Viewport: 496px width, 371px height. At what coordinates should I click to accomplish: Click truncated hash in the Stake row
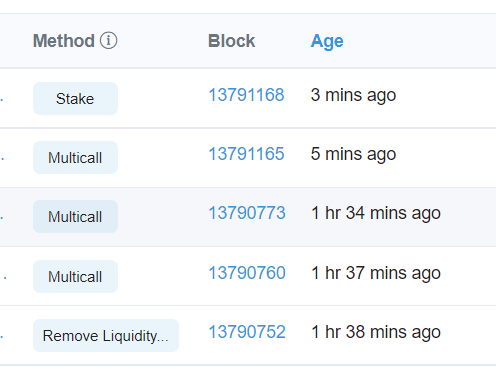click(2, 99)
